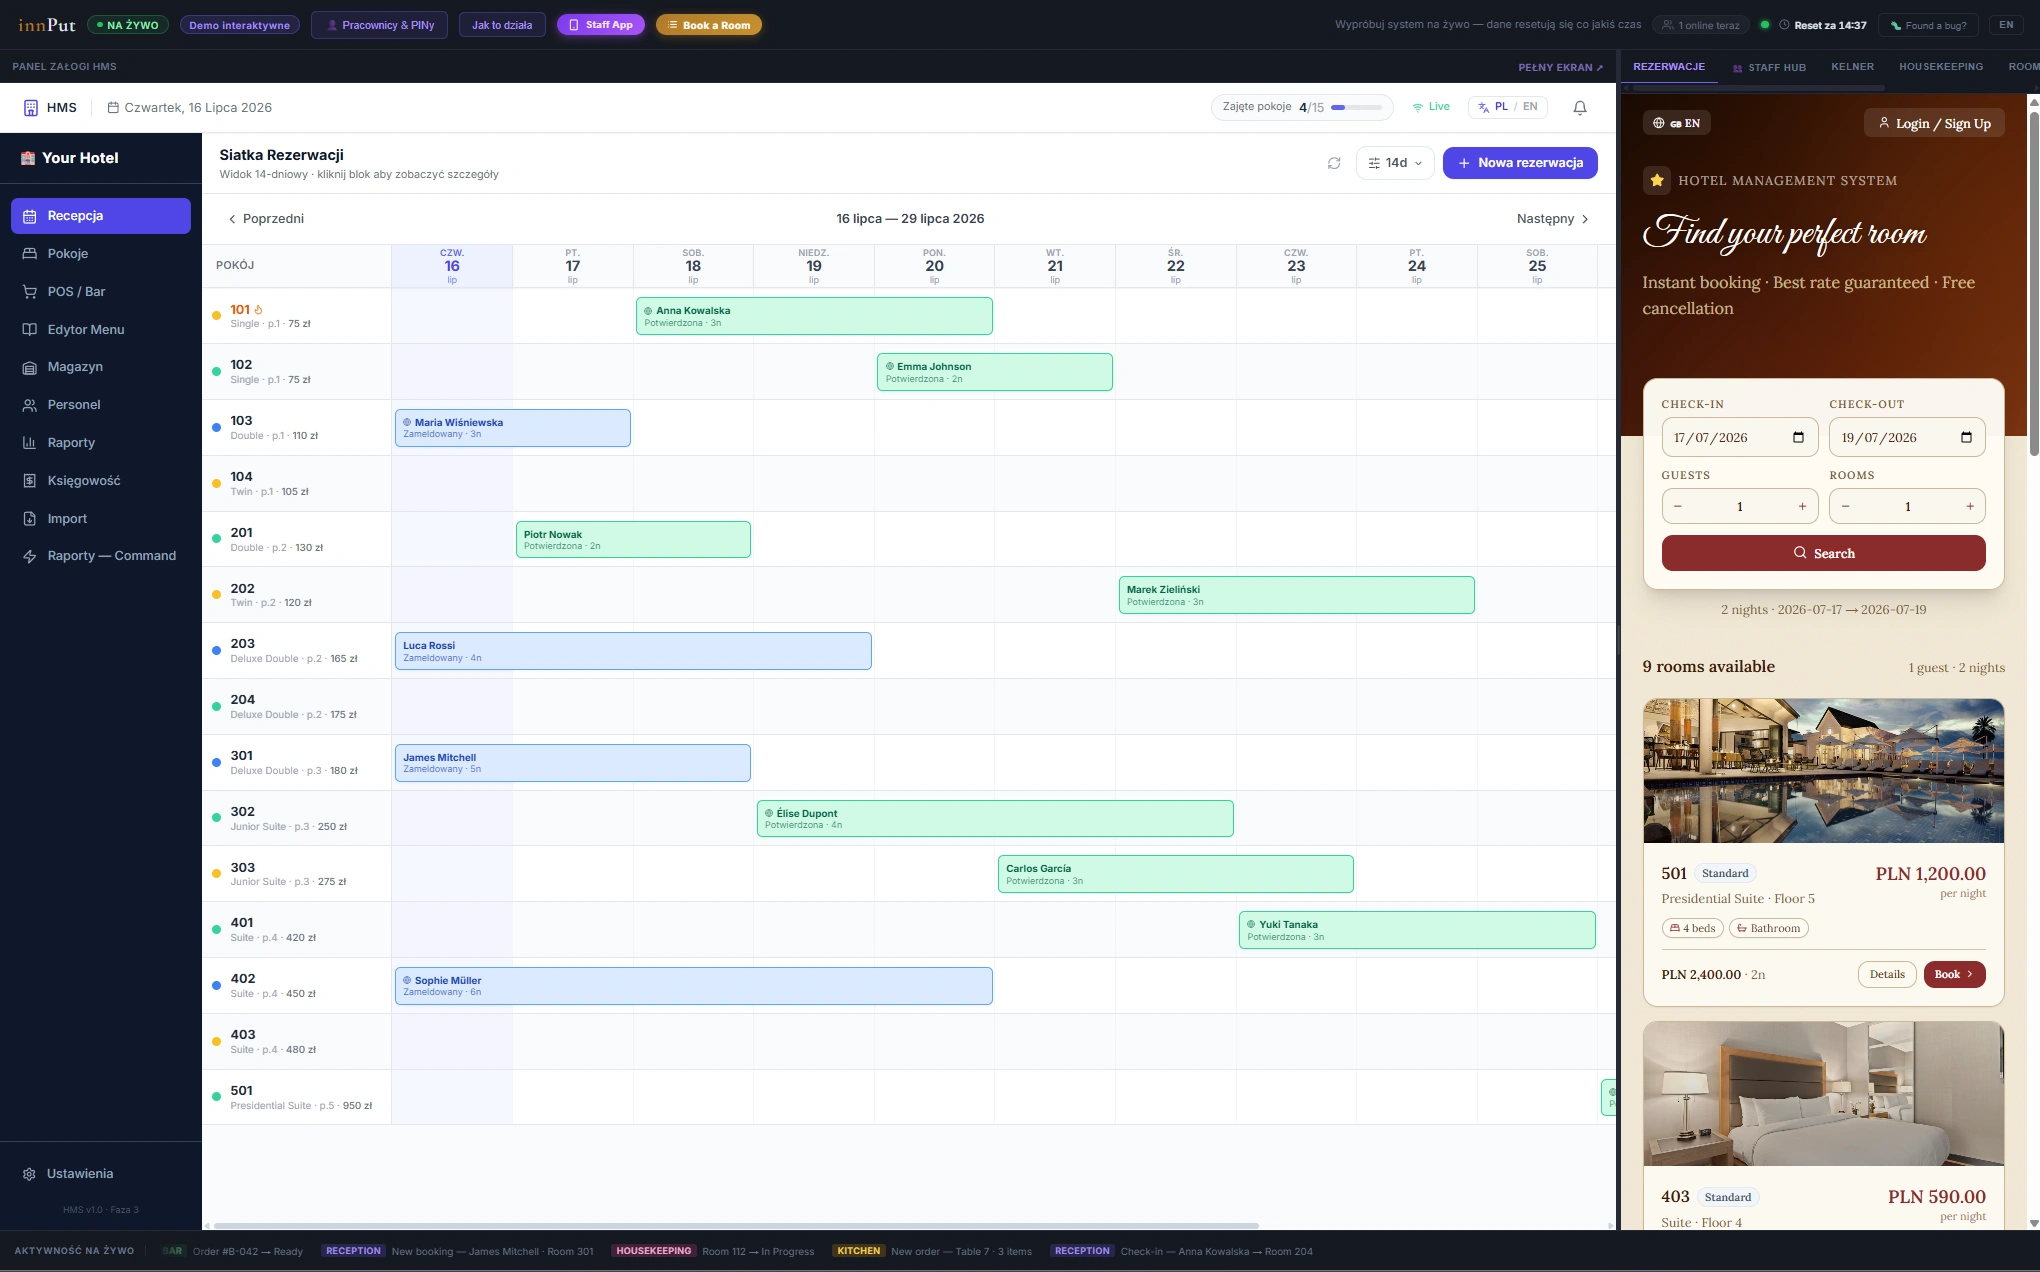Click the notification bell icon
Viewport: 2040px width, 1272px height.
pos(1580,108)
